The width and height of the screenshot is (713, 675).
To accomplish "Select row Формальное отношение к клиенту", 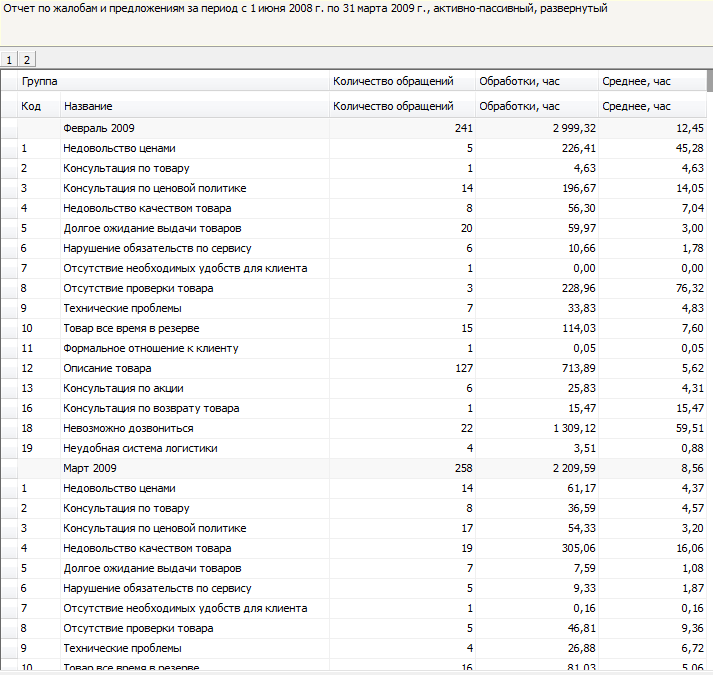I will 353,348.
